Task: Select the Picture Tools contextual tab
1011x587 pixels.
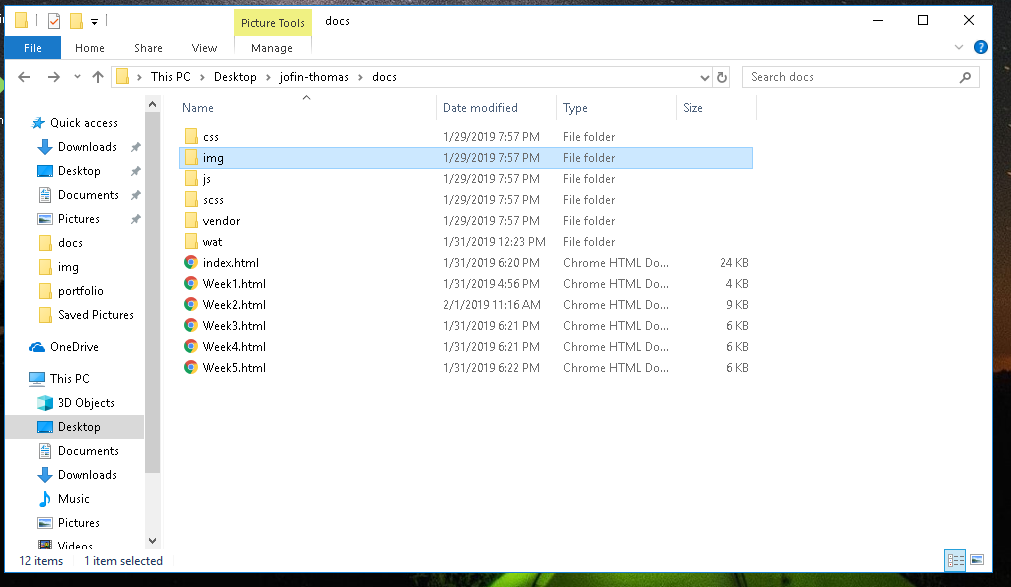Action: coord(273,23)
